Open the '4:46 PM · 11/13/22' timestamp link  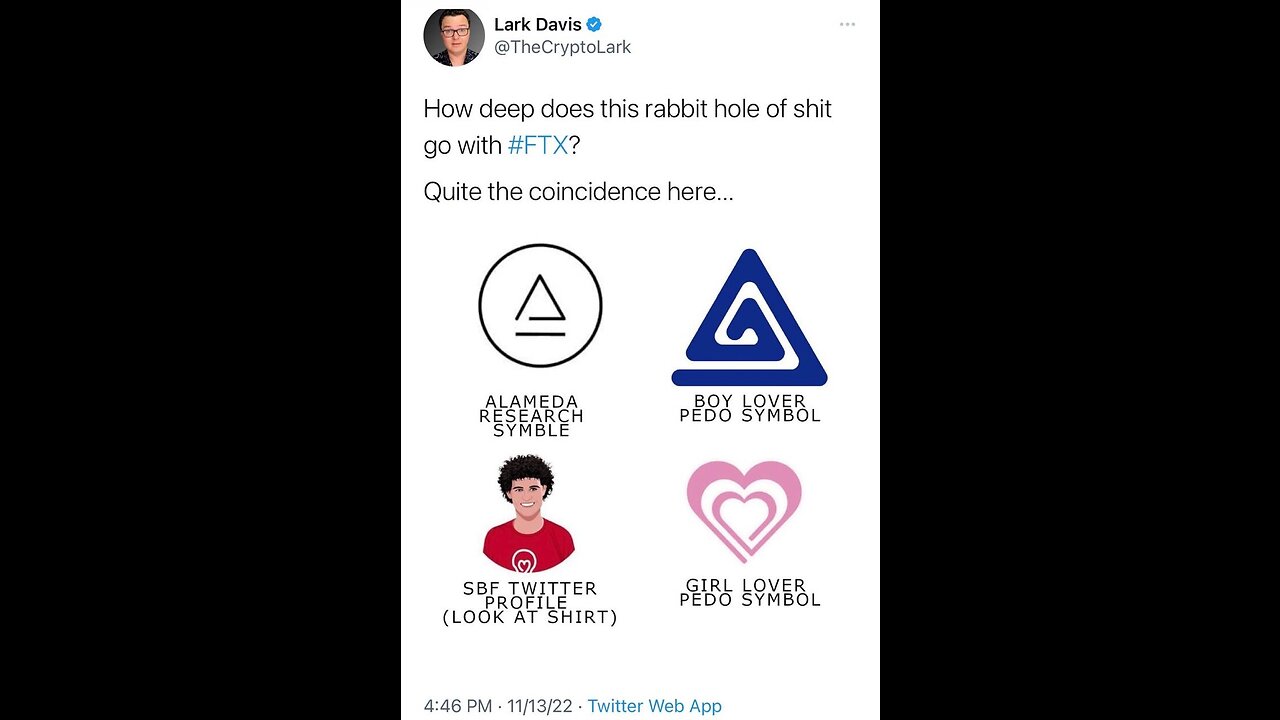tap(498, 706)
